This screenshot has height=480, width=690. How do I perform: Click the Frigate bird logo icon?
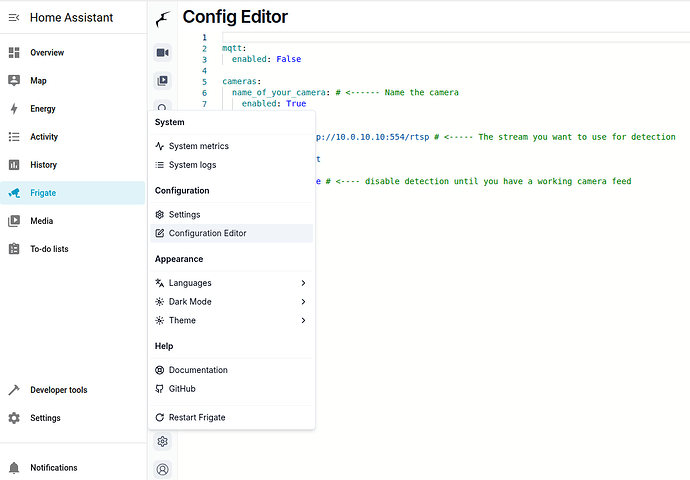pos(163,18)
